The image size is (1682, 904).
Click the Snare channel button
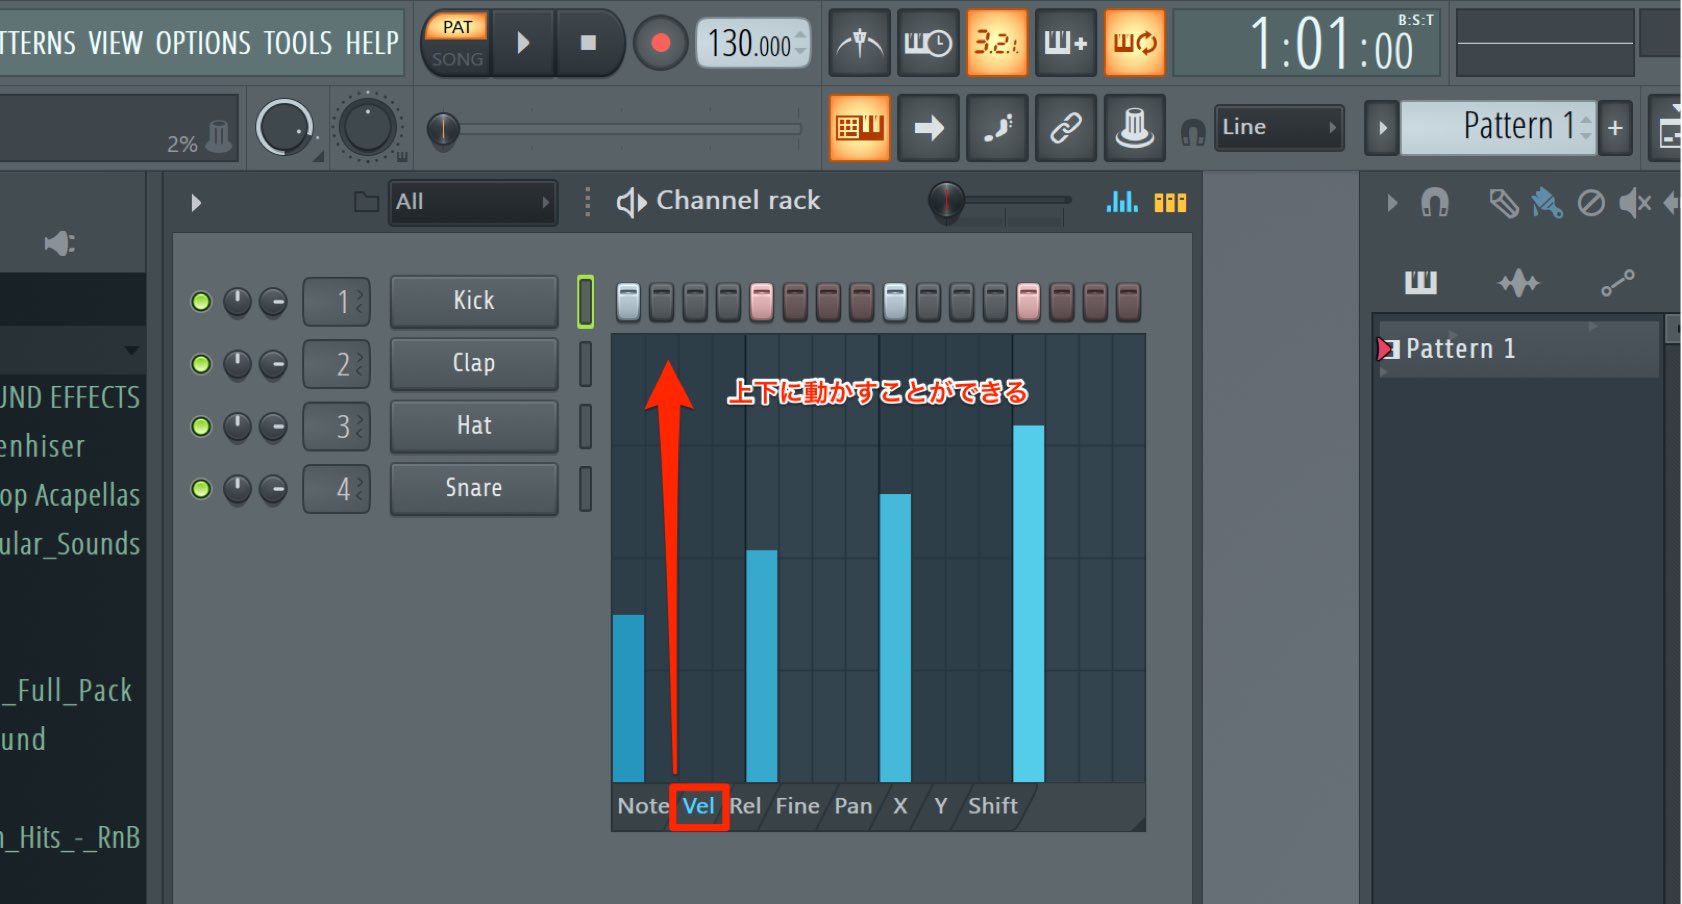coord(474,488)
